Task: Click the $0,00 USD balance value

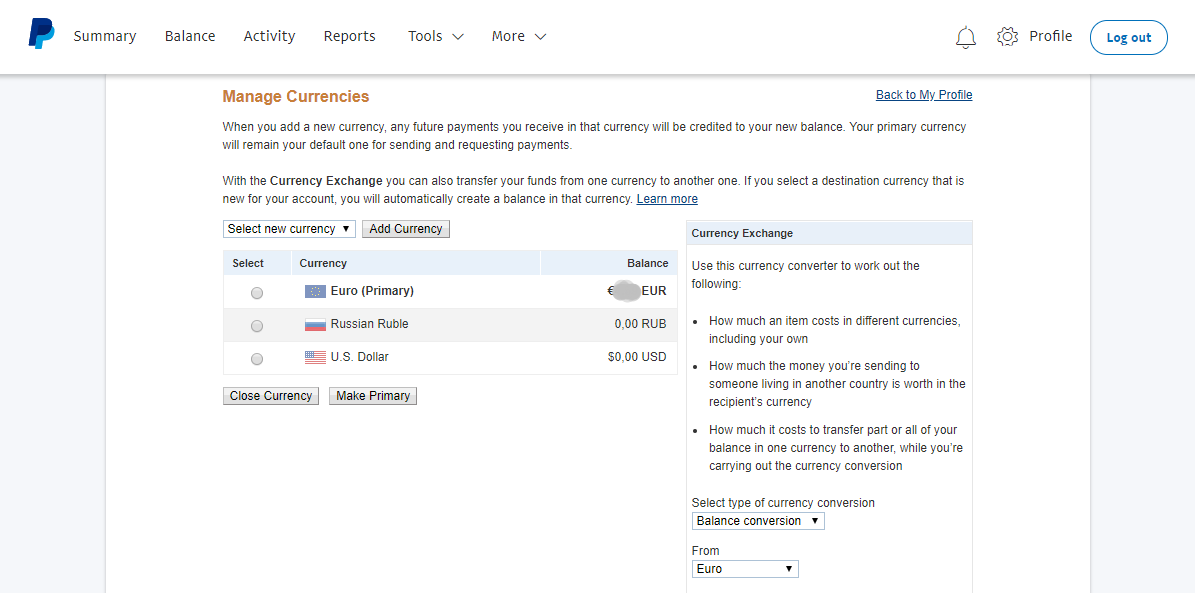Action: pos(637,356)
